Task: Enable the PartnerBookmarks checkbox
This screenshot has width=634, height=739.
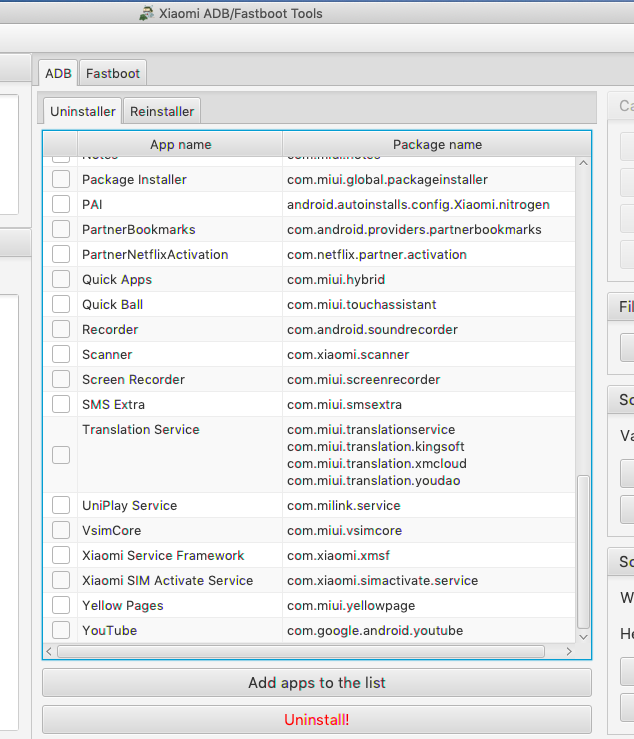Action: (61, 230)
